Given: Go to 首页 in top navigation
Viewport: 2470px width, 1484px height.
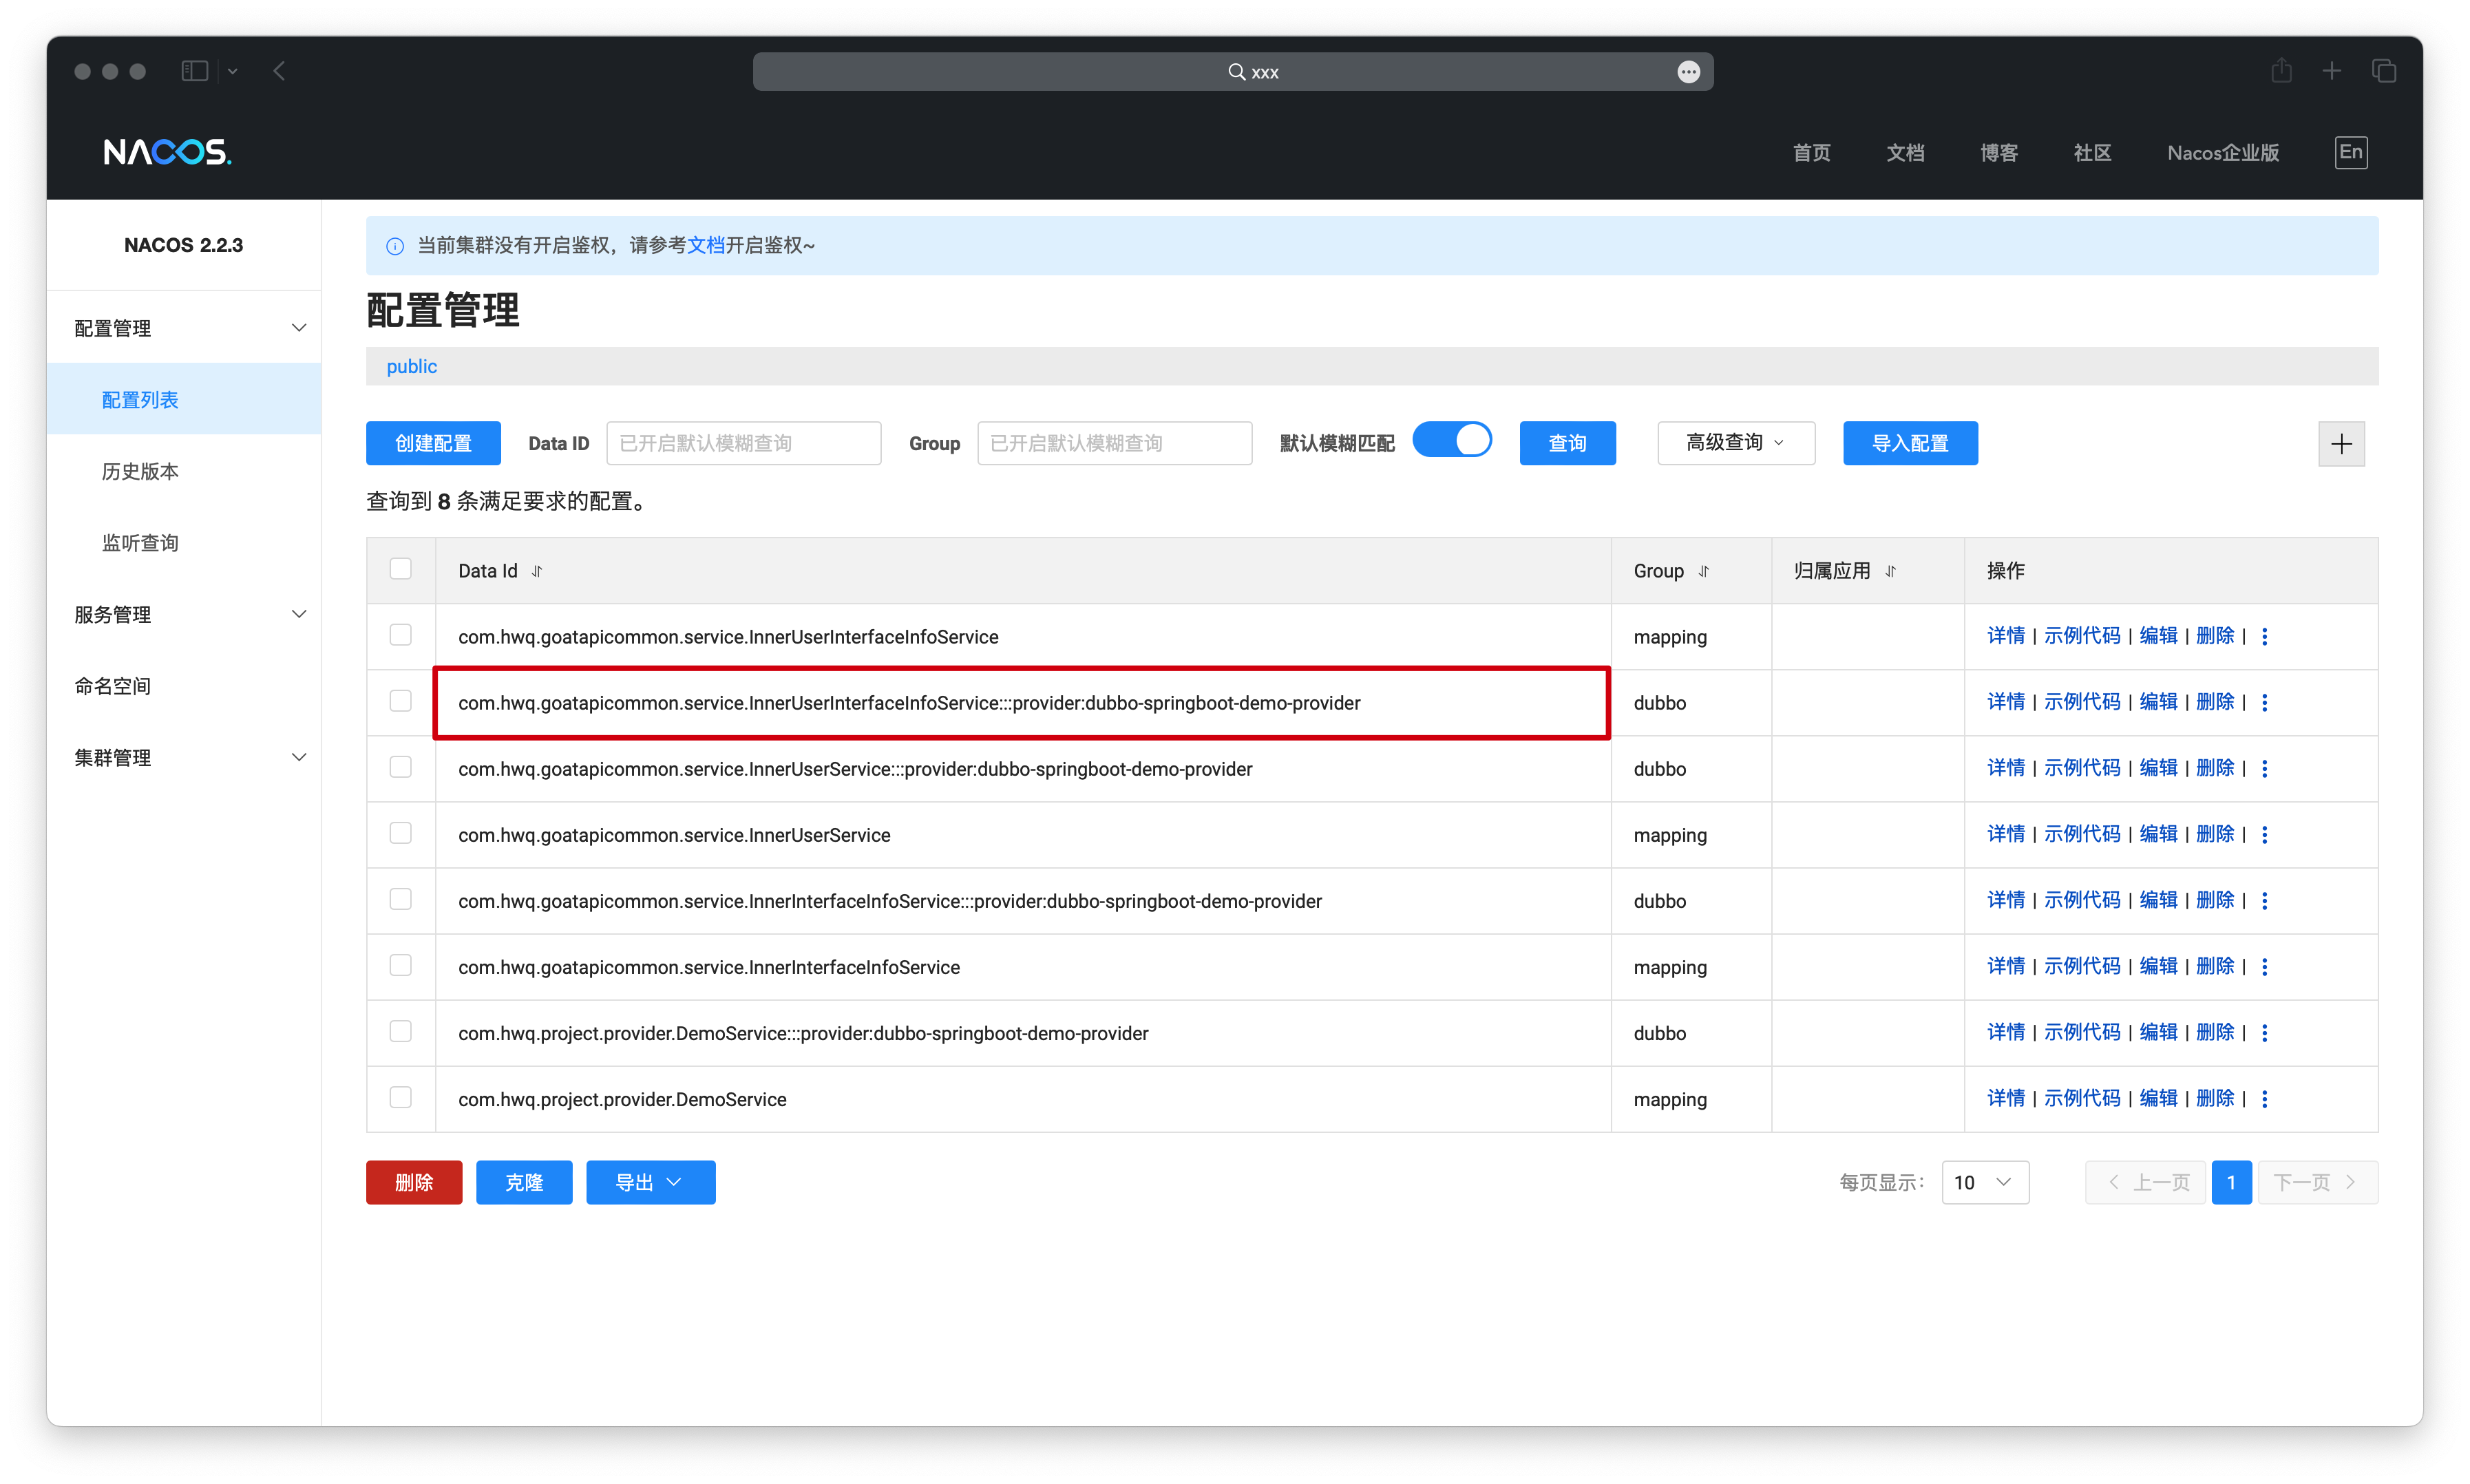Looking at the screenshot, I should click(1811, 153).
